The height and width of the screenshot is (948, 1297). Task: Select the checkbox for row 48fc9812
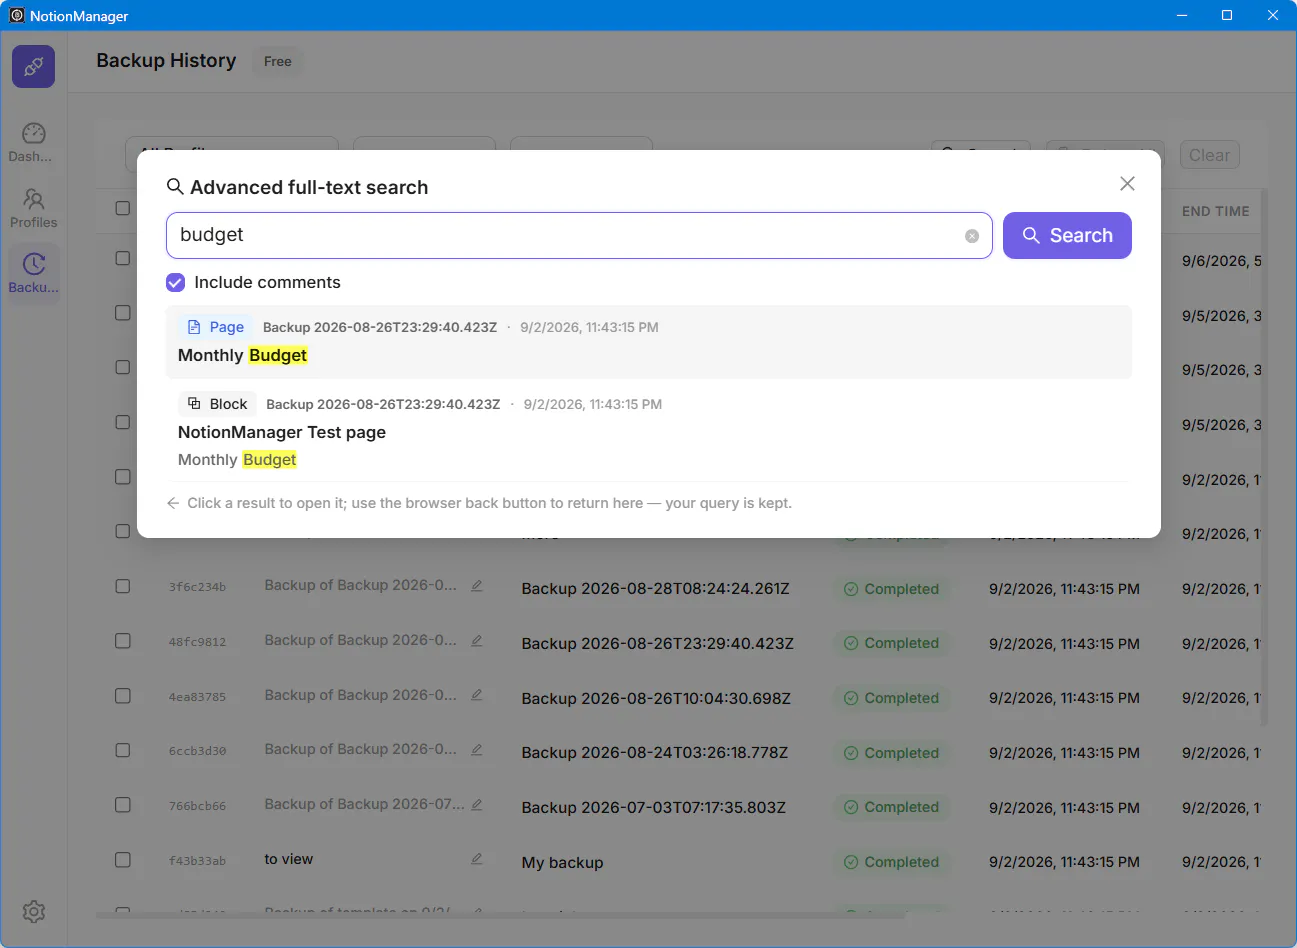coord(122,640)
